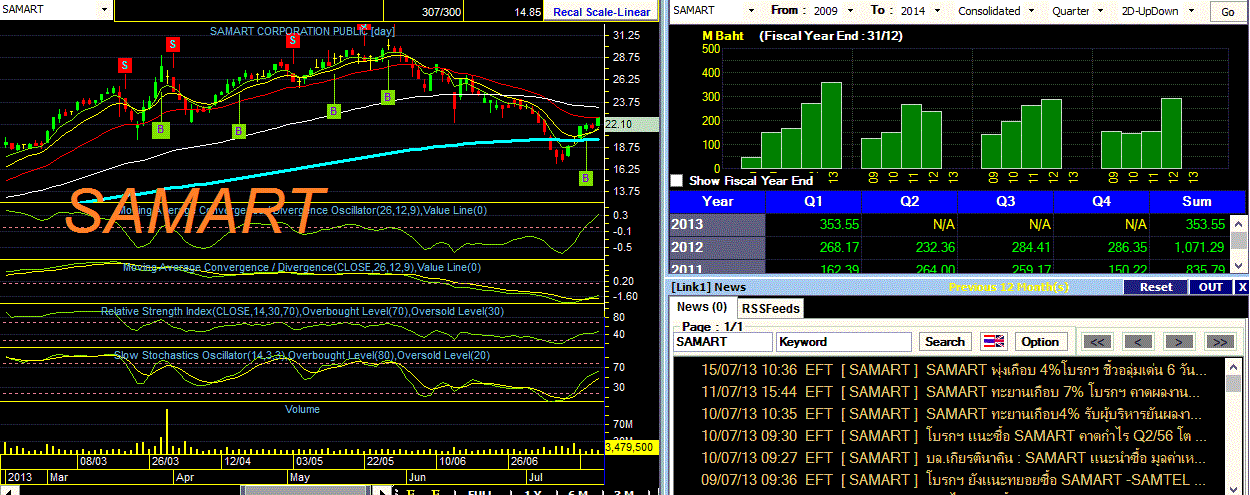Click the Go button
The image size is (1250, 495).
coord(1228,12)
